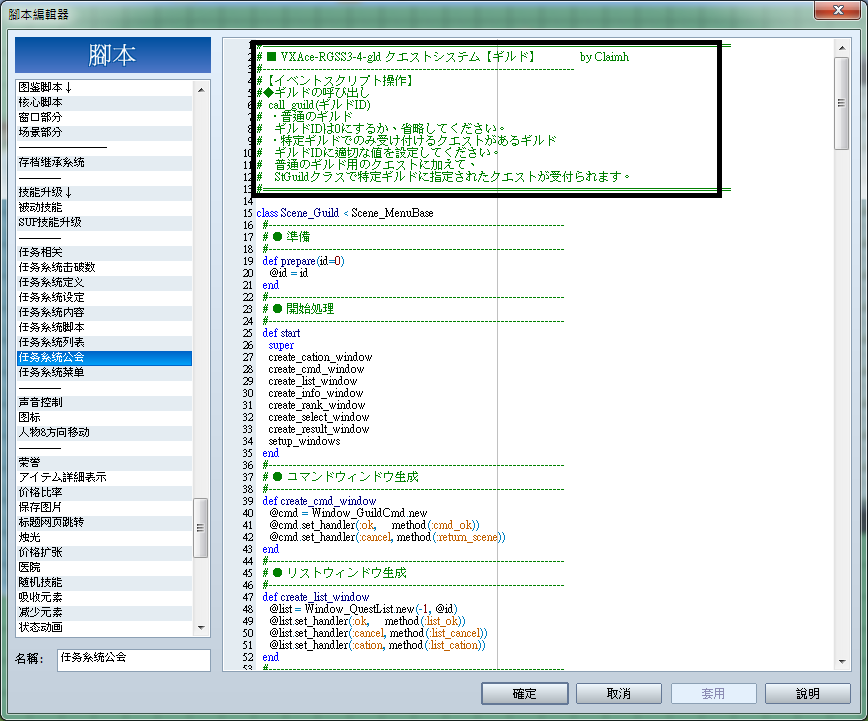Select the 任务相关 script entry
868x721 pixels.
(105, 253)
